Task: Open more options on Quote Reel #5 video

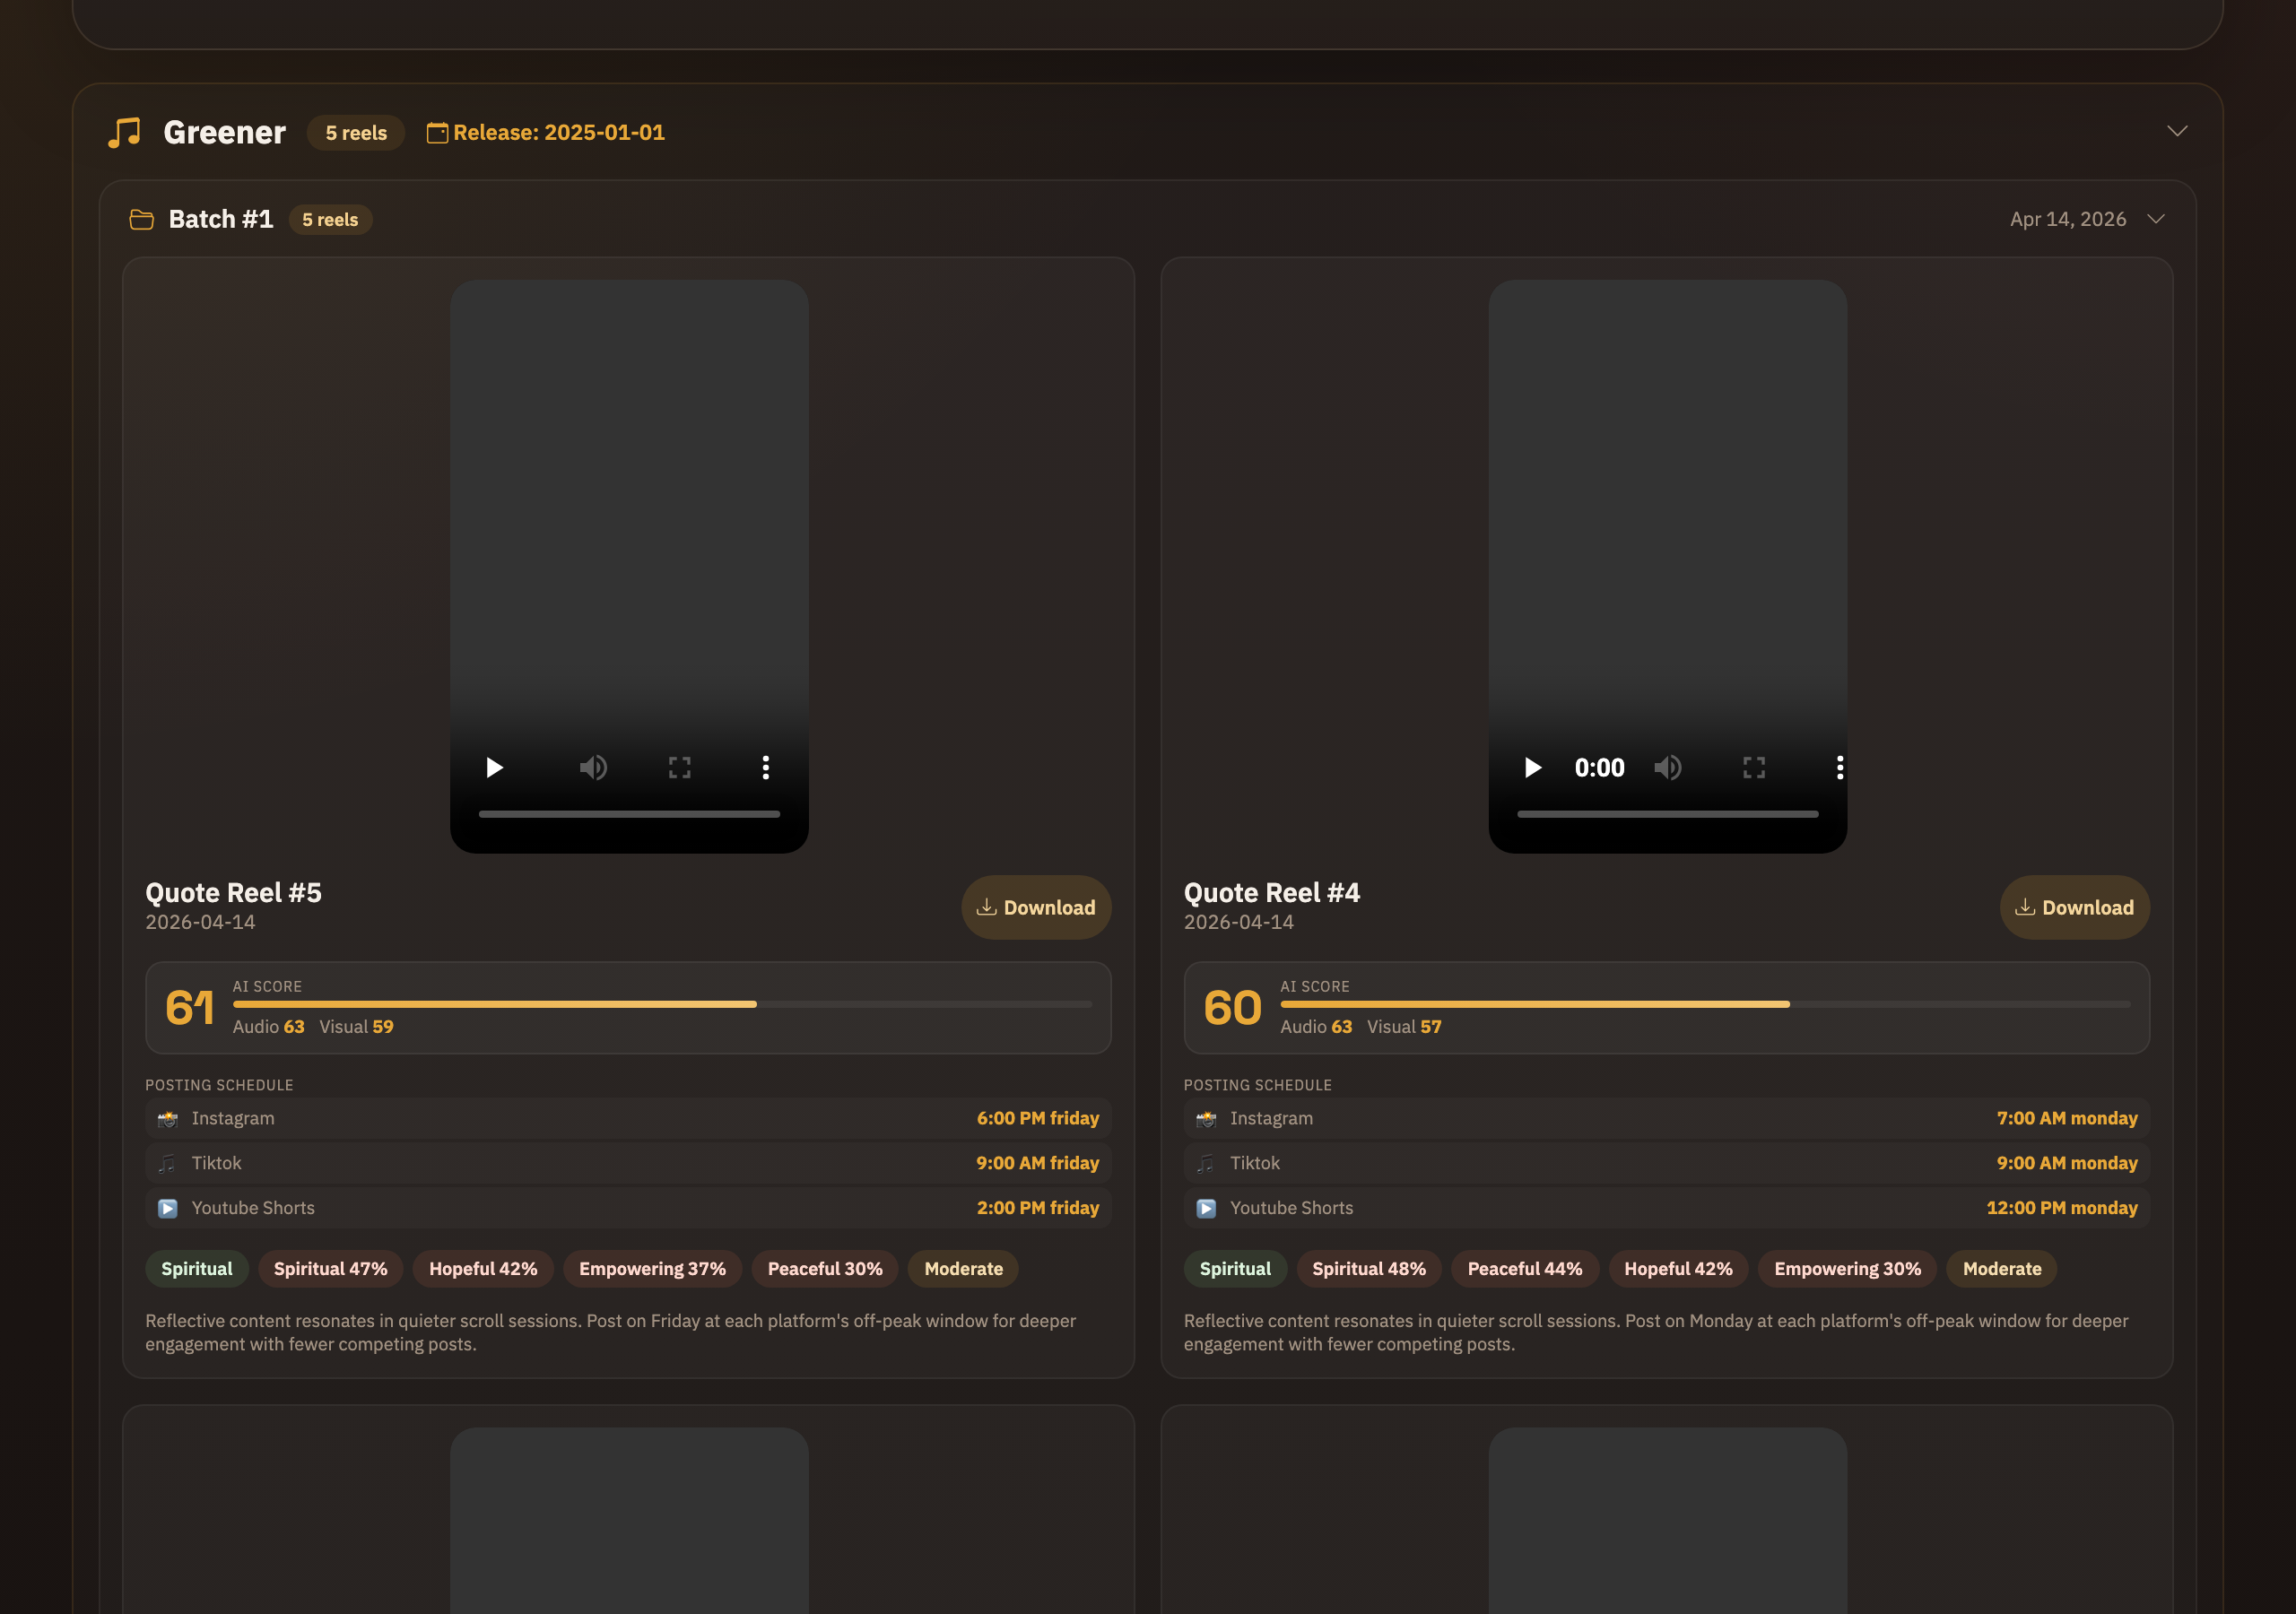Action: pyautogui.click(x=766, y=767)
